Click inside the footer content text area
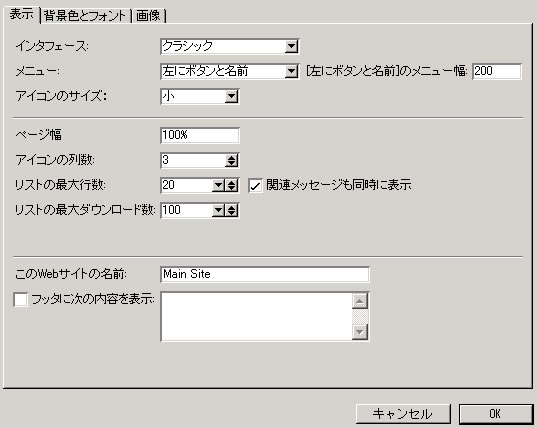 click(x=257, y=317)
